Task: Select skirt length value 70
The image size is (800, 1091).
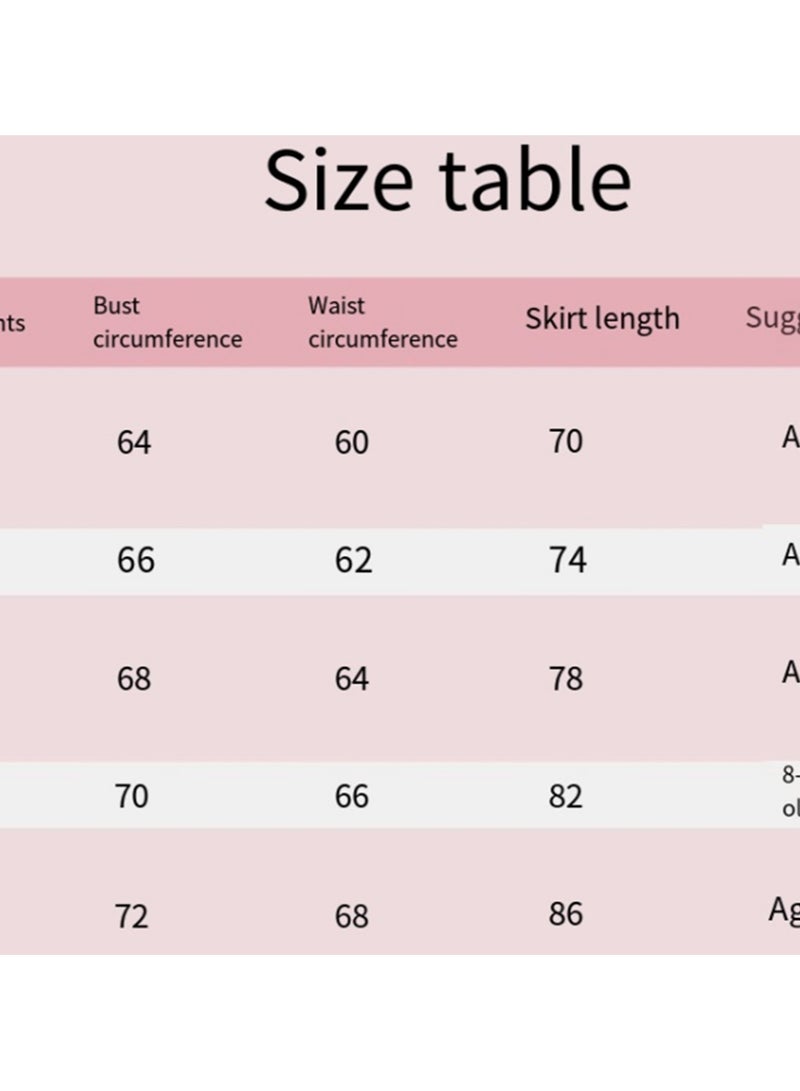Action: pos(566,442)
